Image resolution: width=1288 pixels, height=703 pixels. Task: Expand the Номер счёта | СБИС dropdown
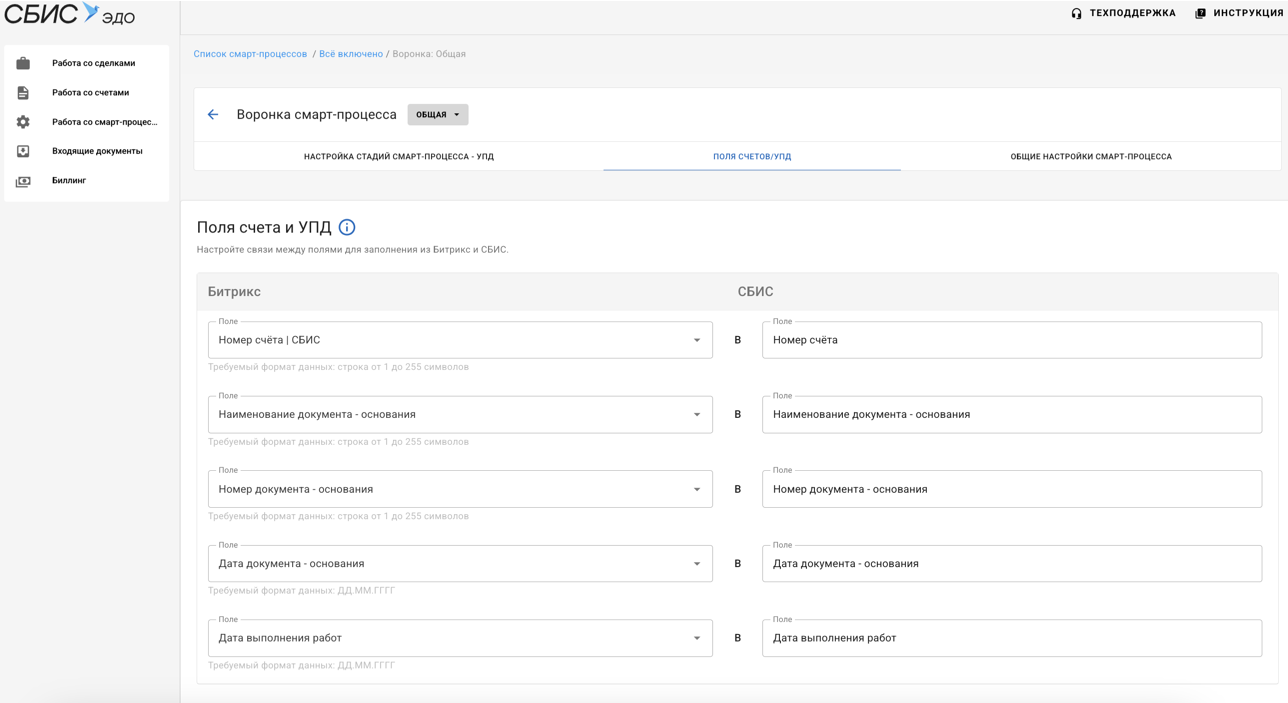[x=697, y=340]
